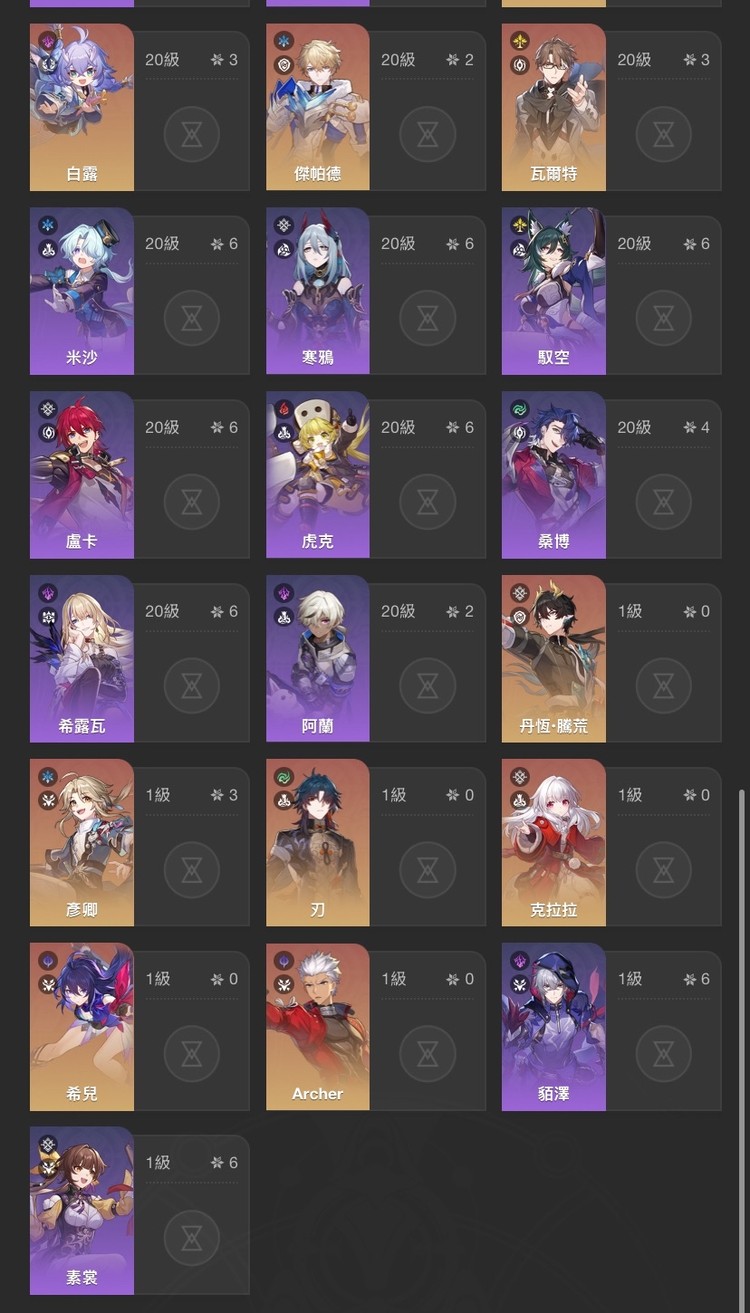Screen dimensions: 750x1313
Task: Open the 克拉拉 character card
Action: (611, 843)
